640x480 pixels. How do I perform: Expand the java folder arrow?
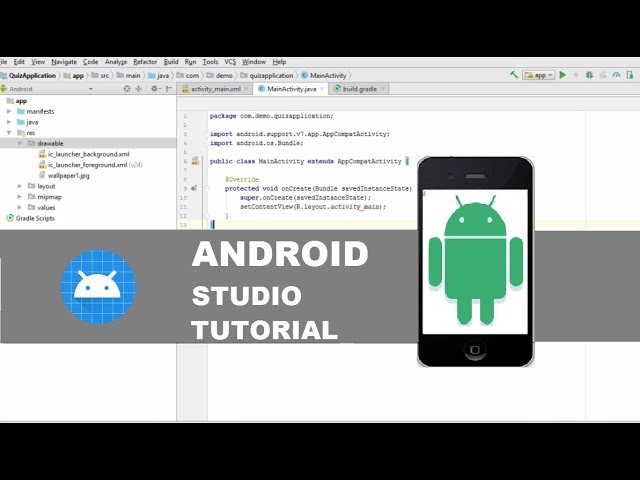[9, 122]
